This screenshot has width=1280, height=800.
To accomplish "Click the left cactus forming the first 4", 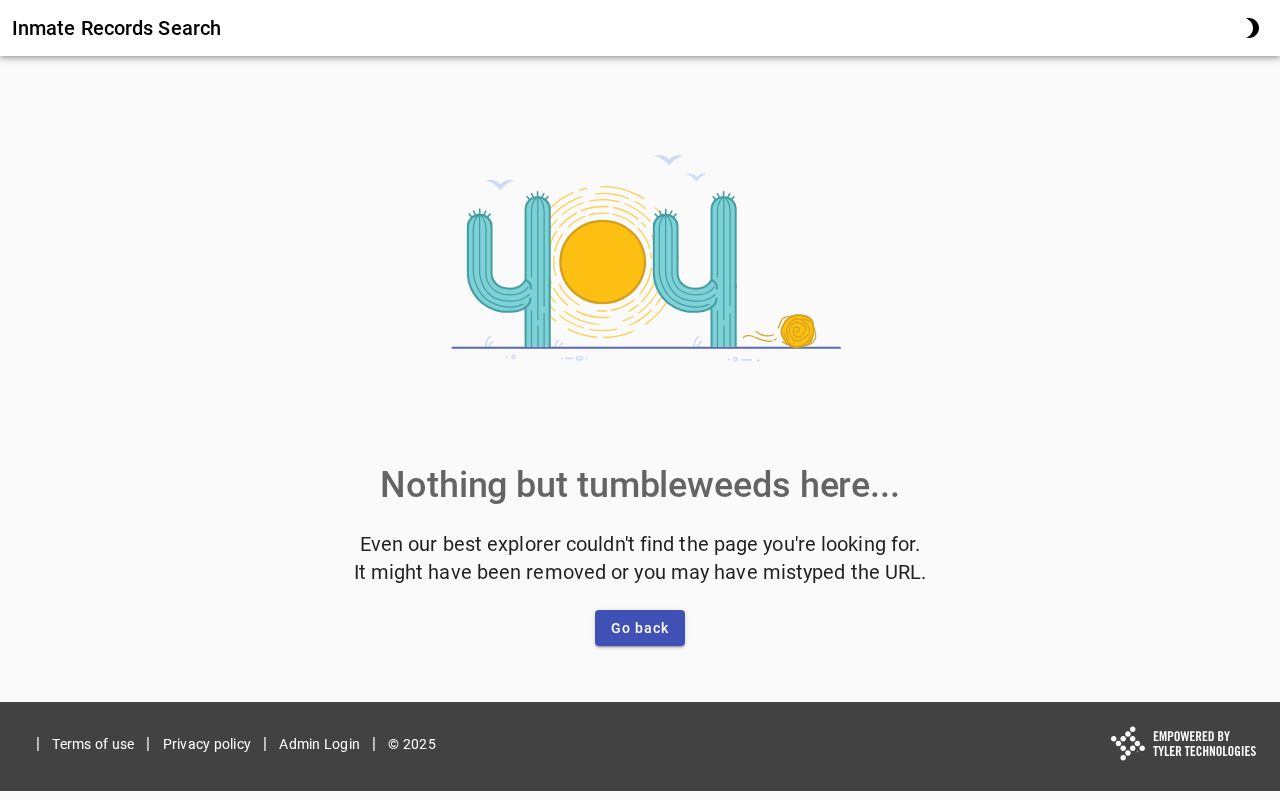I will point(509,270).
